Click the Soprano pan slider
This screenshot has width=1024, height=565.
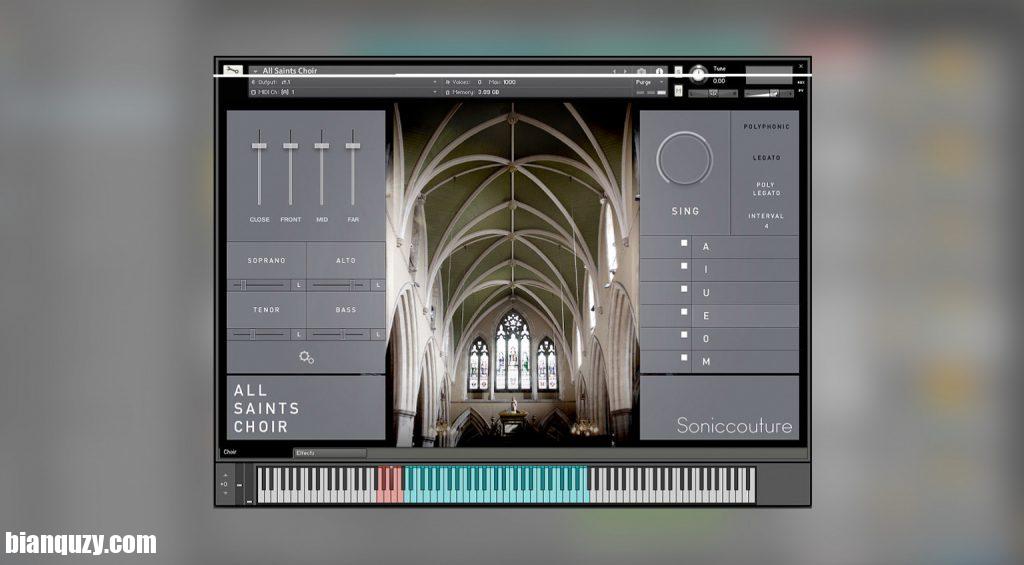click(259, 285)
